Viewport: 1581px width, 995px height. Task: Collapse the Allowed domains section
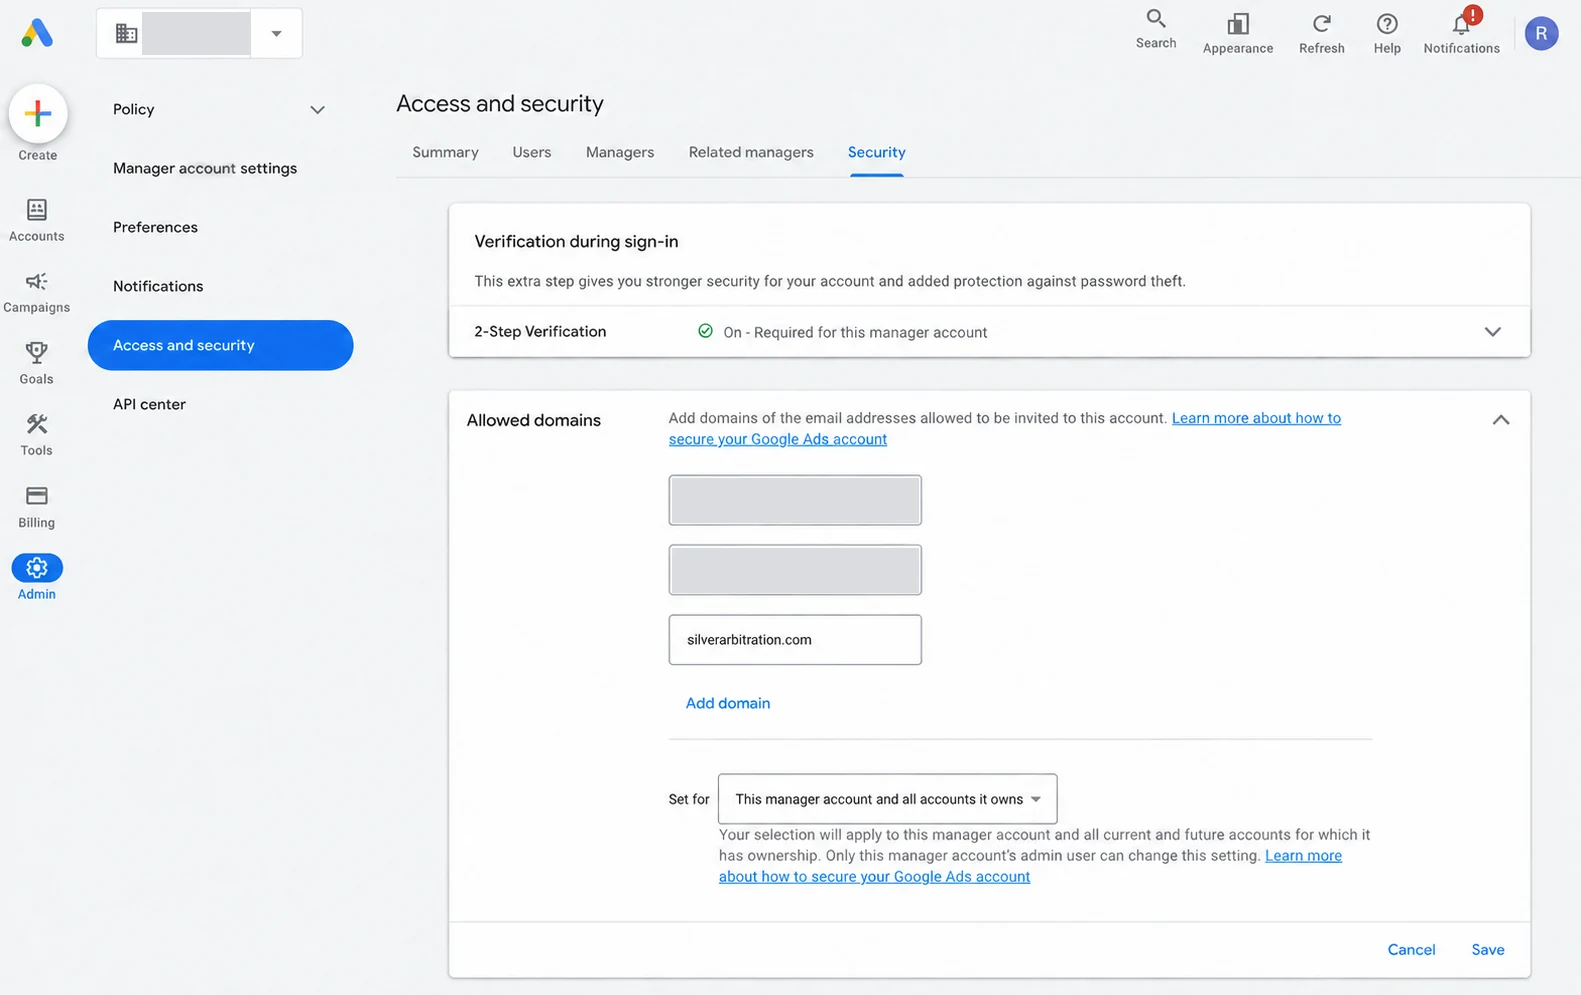1501,420
